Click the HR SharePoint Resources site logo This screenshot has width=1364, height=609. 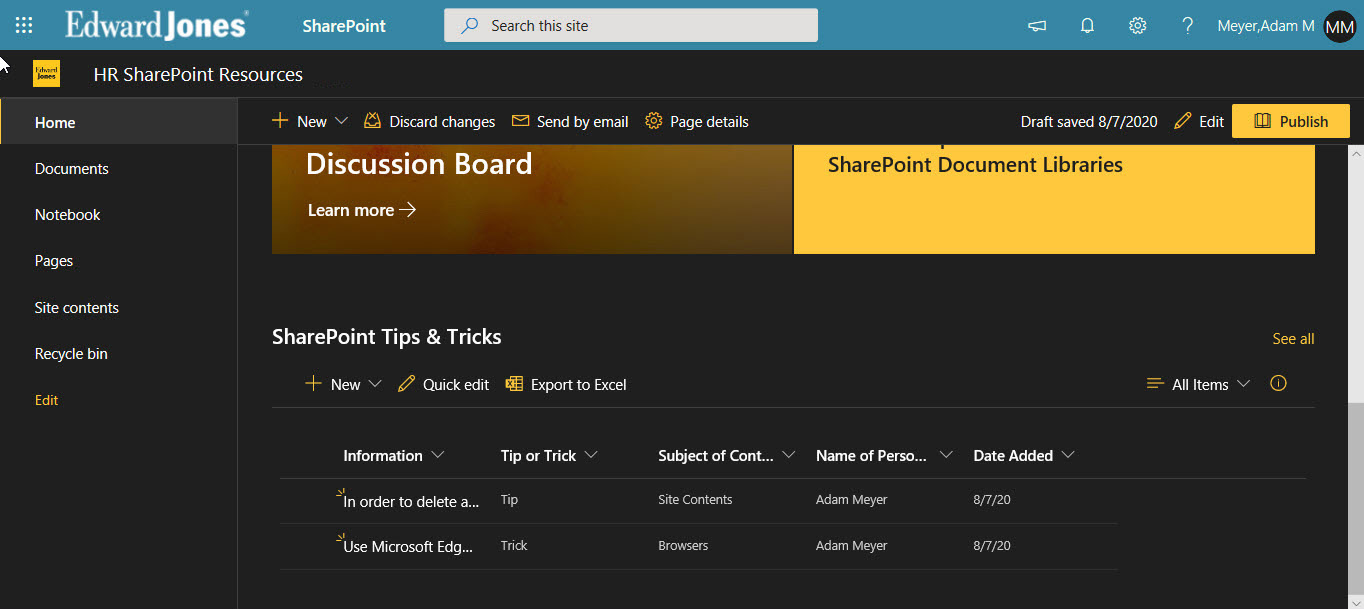(x=46, y=74)
